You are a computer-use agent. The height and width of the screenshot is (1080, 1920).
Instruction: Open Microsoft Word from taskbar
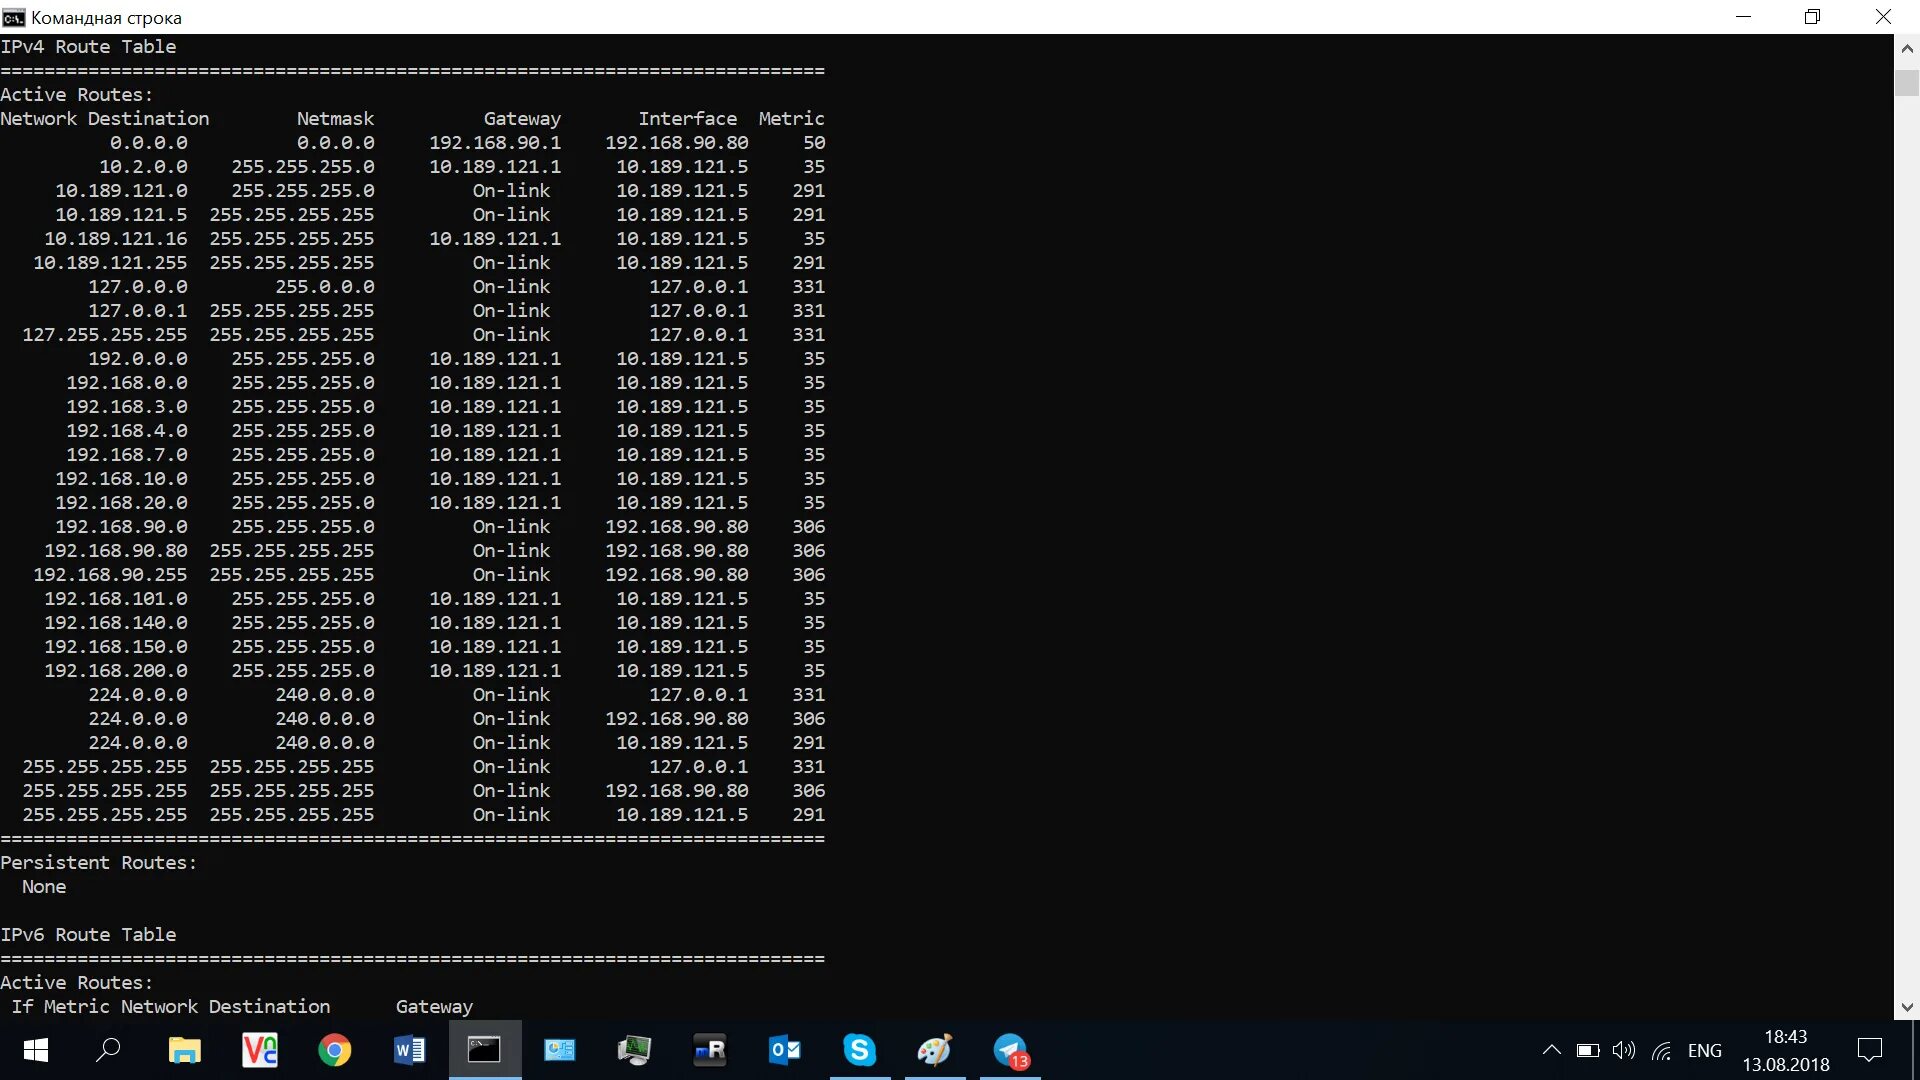[x=410, y=1050]
